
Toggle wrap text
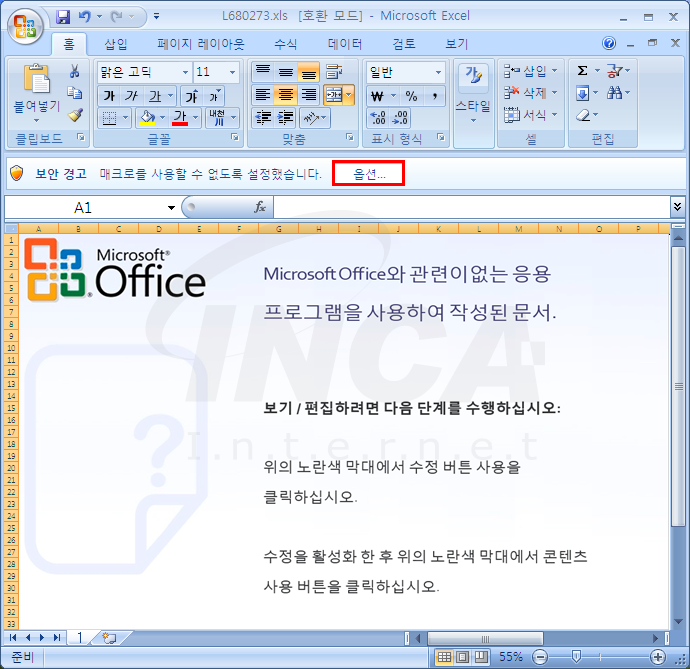tap(334, 71)
